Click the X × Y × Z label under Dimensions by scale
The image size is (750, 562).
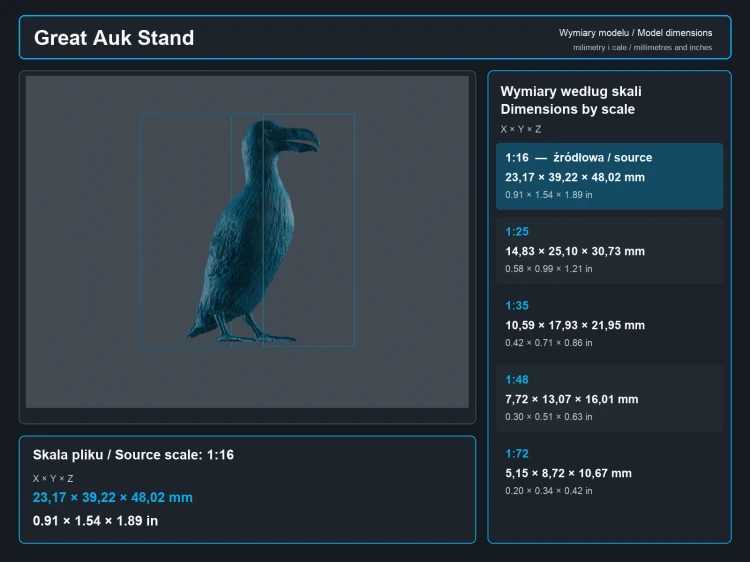click(x=520, y=129)
